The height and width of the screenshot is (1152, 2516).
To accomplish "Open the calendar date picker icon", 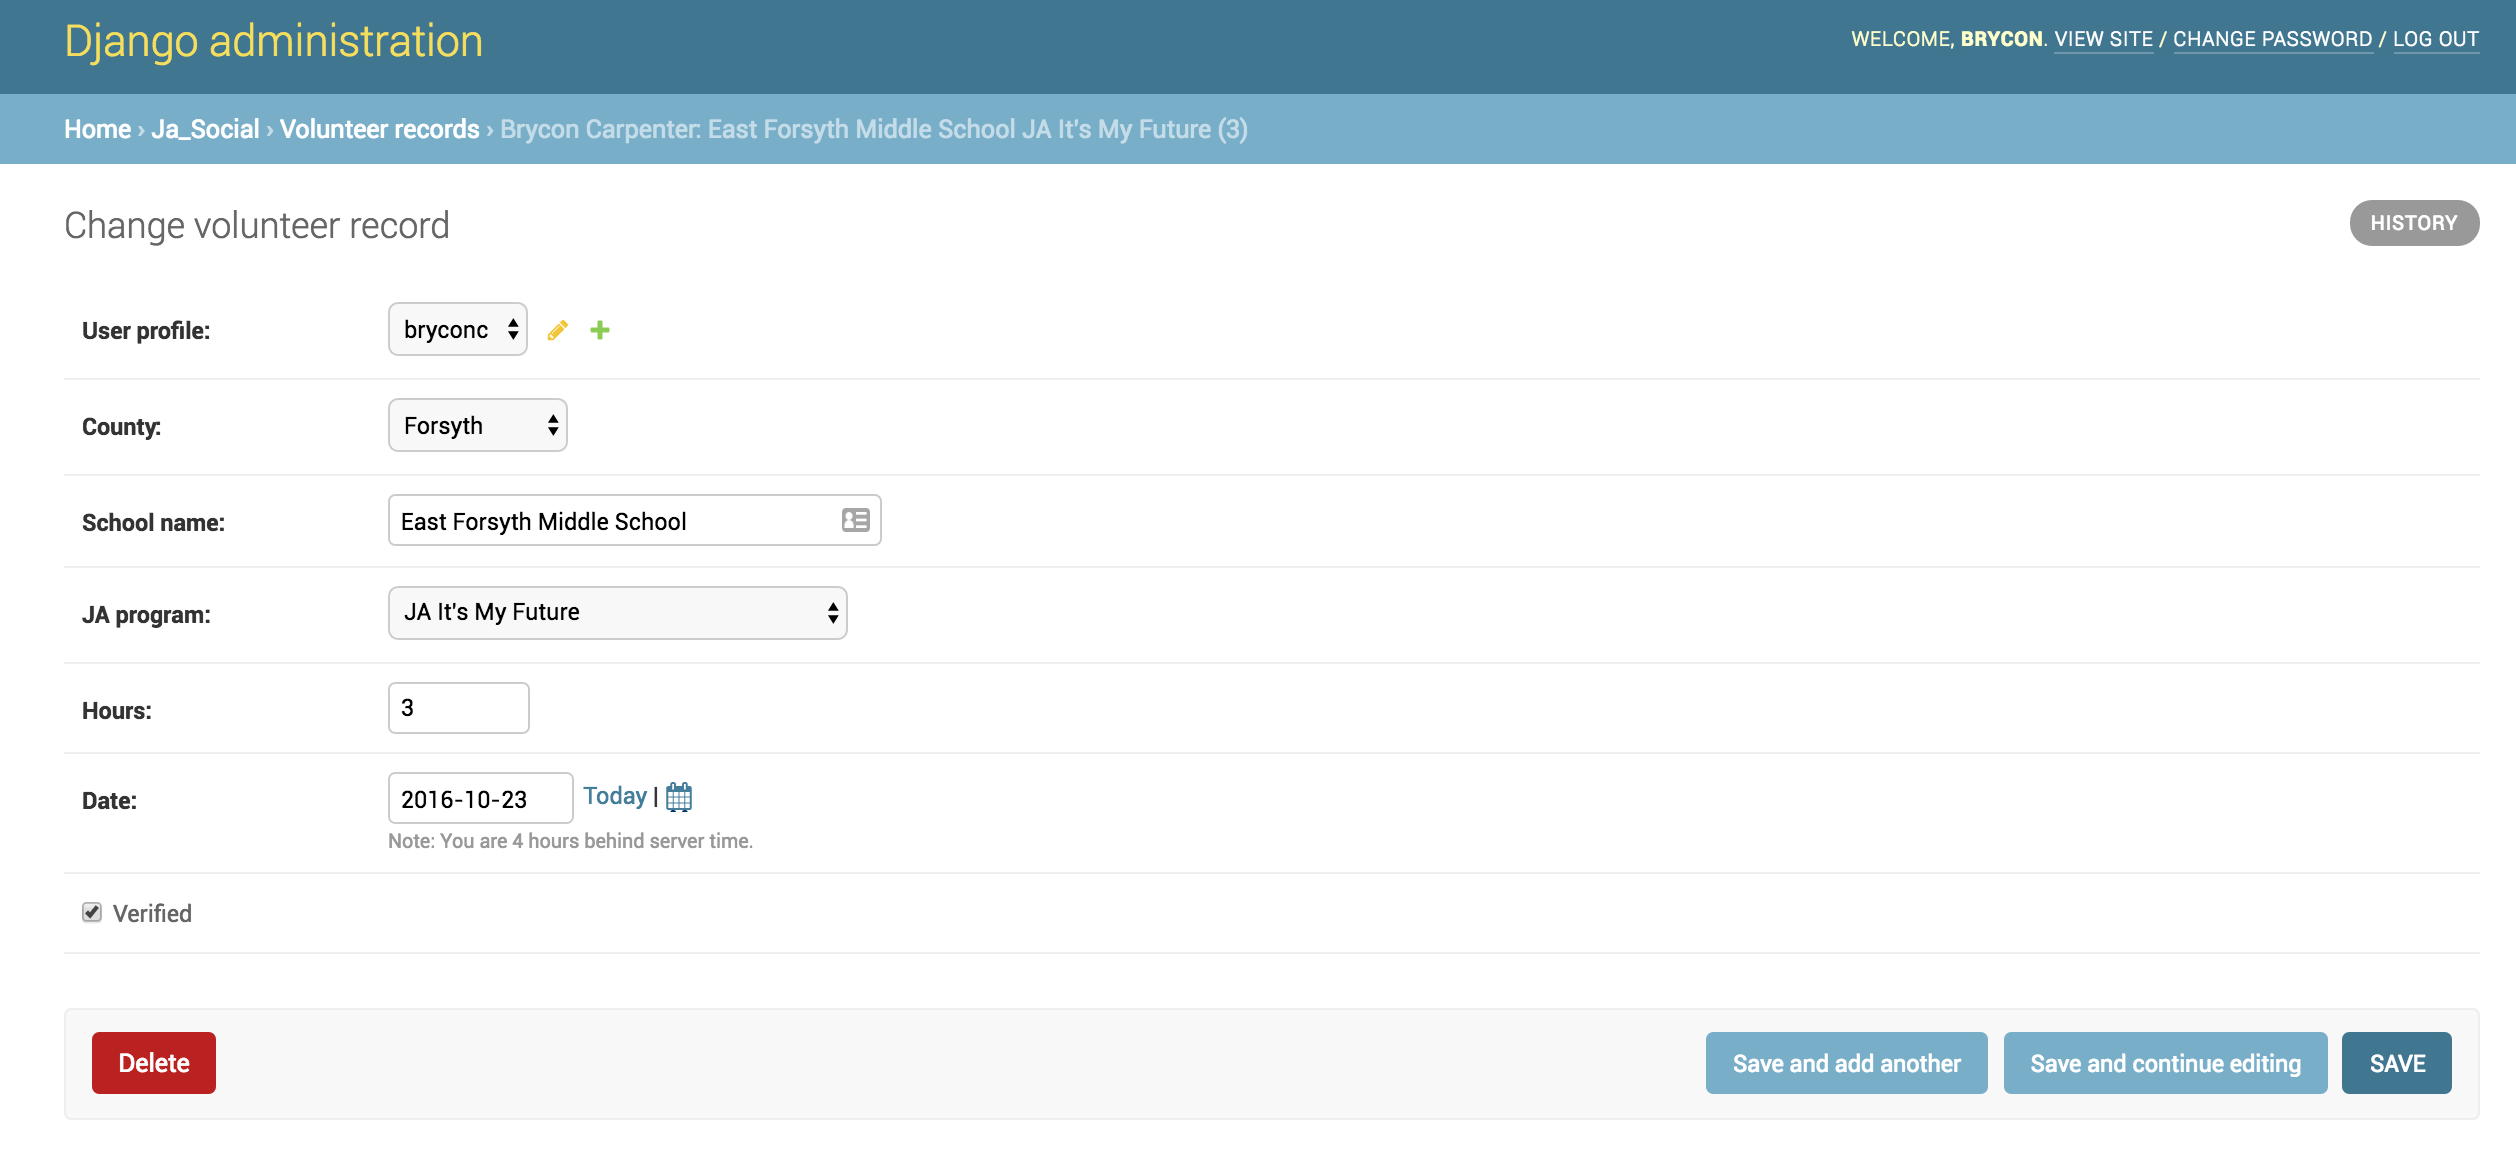I will coord(679,797).
